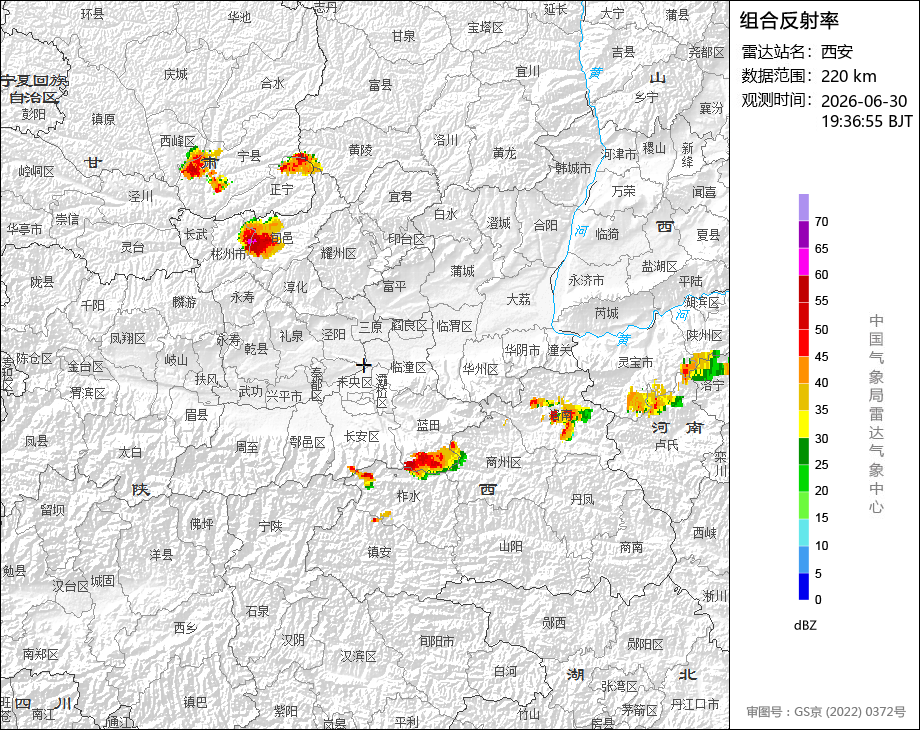The image size is (920, 730).
Task: Click the radar station name '西安'
Action: [x=836, y=52]
